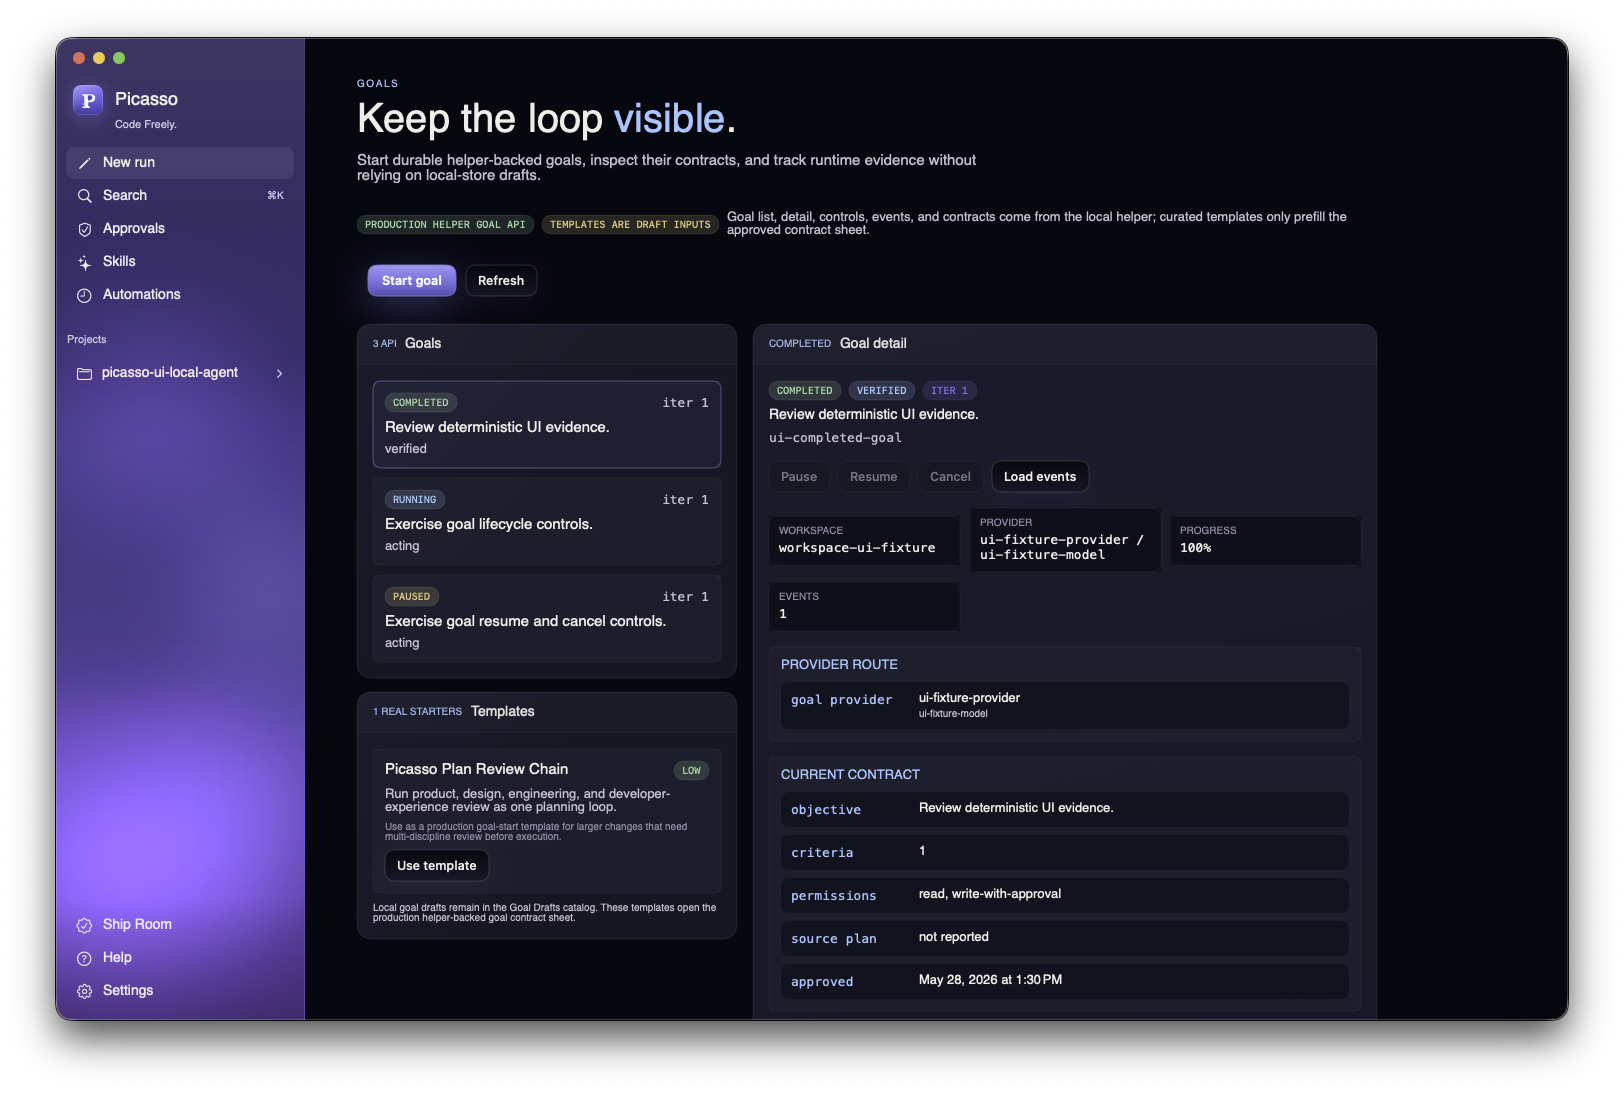Pause the selected goal
Screen dimensions: 1624x1094
tap(799, 477)
